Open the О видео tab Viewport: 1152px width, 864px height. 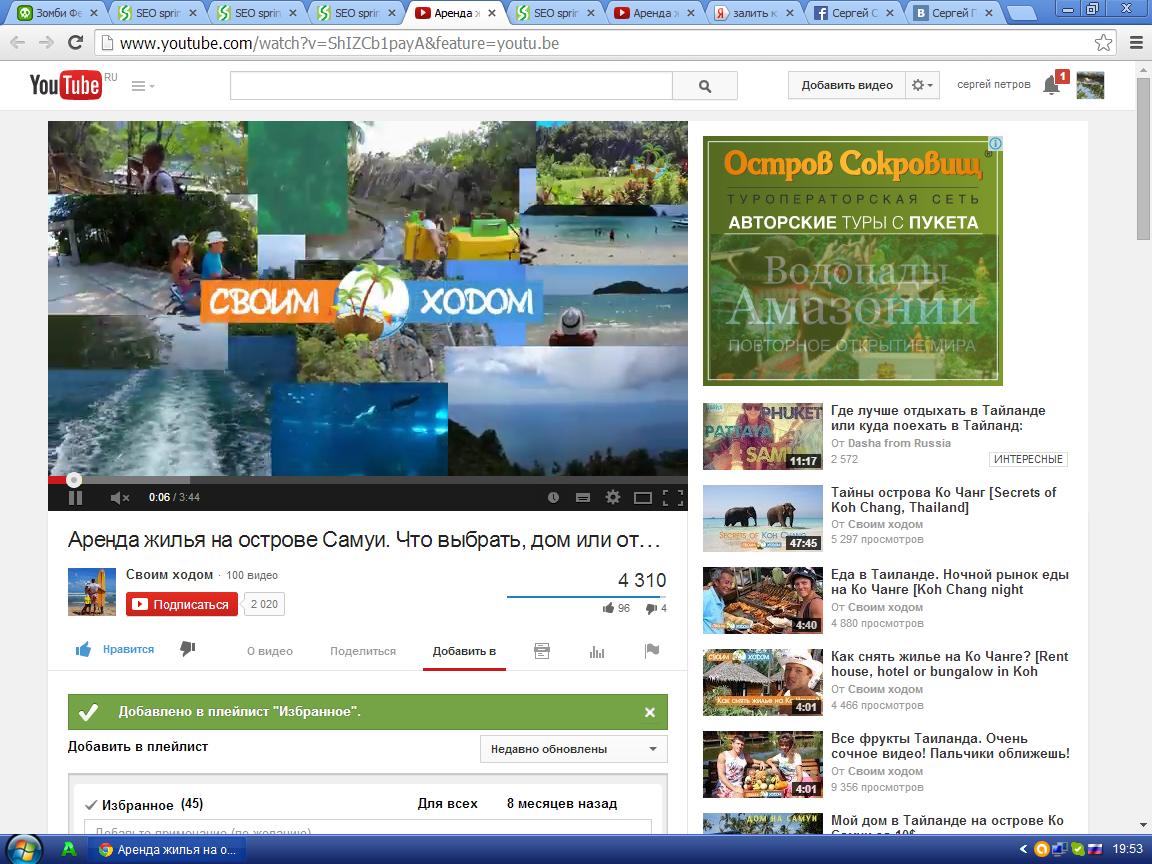pyautogui.click(x=270, y=651)
